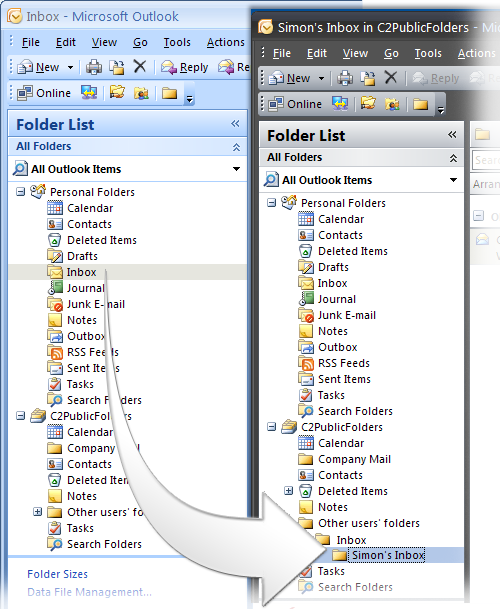Collapse Personal Folders tree in Inbox window
This screenshot has width=500, height=609.
click(21, 191)
